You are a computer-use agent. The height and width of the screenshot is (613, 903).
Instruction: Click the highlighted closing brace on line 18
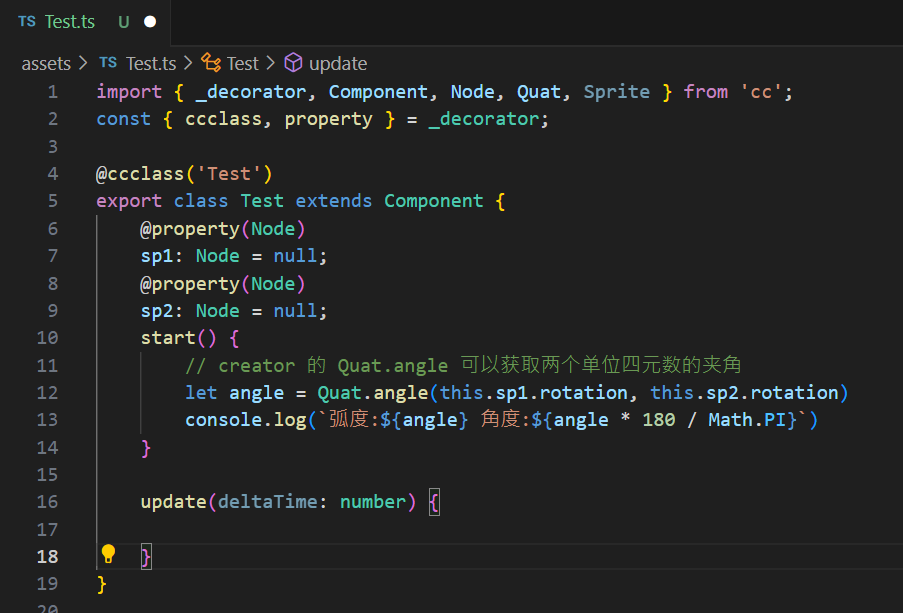point(146,557)
